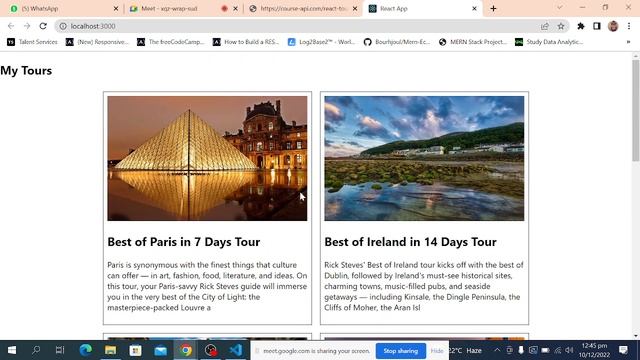This screenshot has height=360, width=640.
Task: Open the notification center icon
Action: (623, 350)
